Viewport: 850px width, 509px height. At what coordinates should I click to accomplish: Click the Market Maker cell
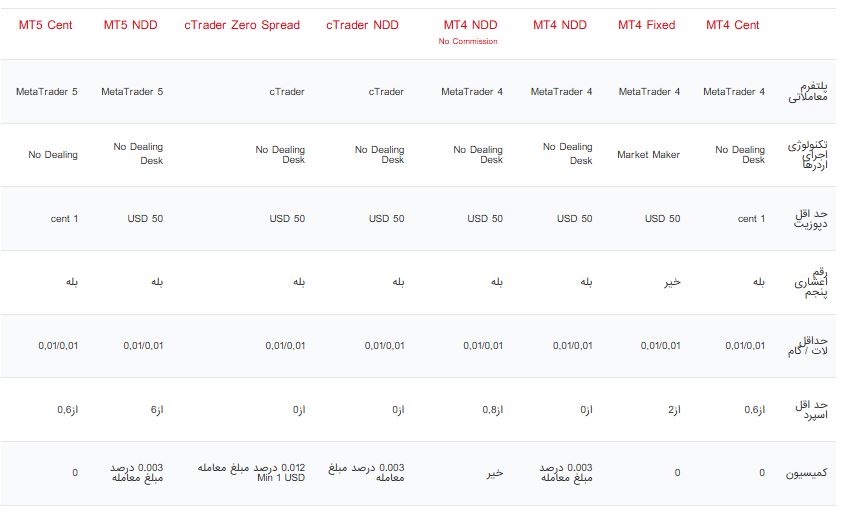pyautogui.click(x=648, y=155)
